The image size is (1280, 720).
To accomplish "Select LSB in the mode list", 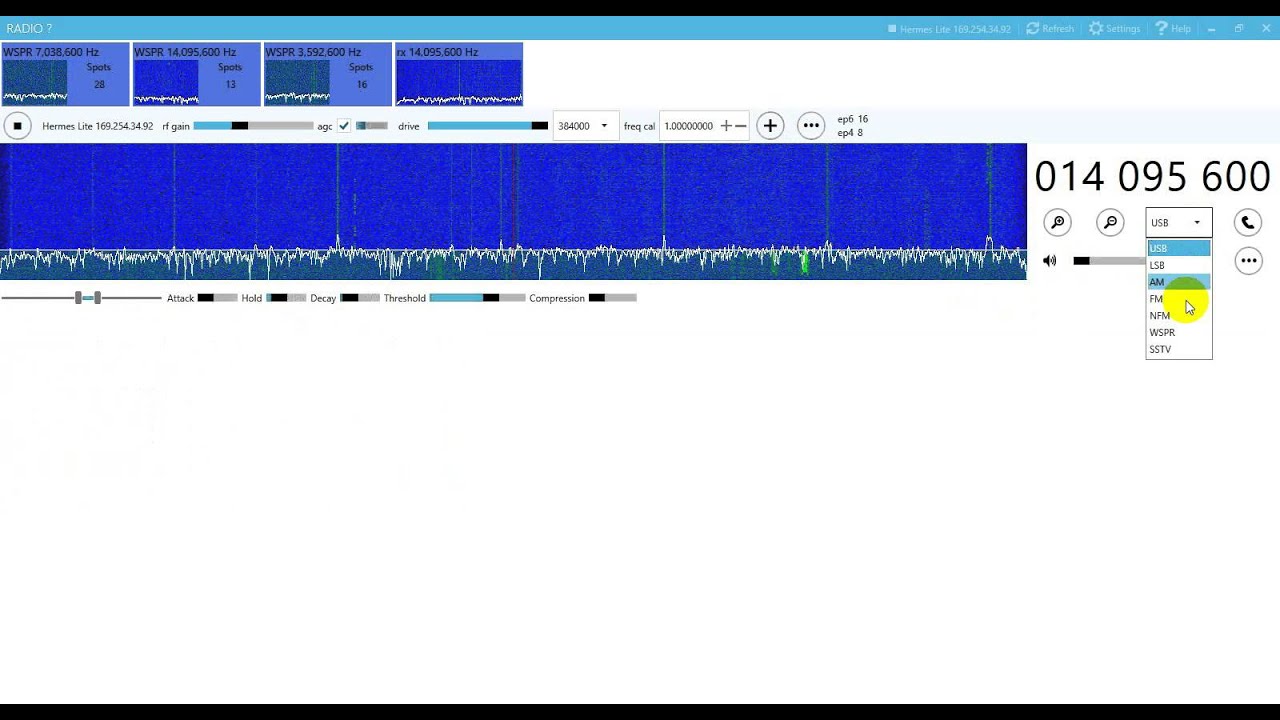I will coord(1178,265).
